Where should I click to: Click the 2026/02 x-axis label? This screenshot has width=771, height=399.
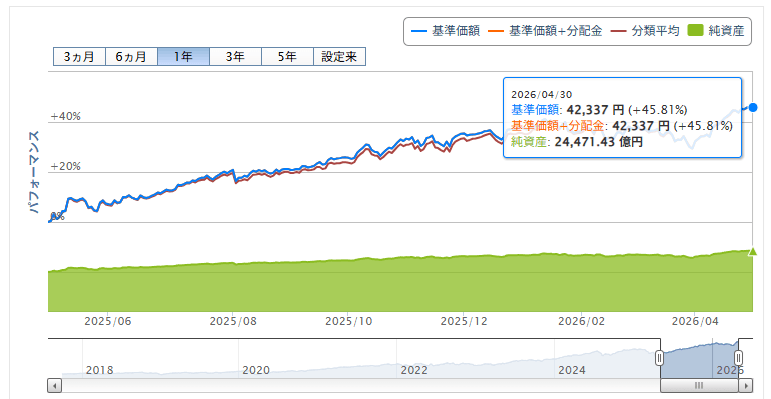(x=581, y=322)
